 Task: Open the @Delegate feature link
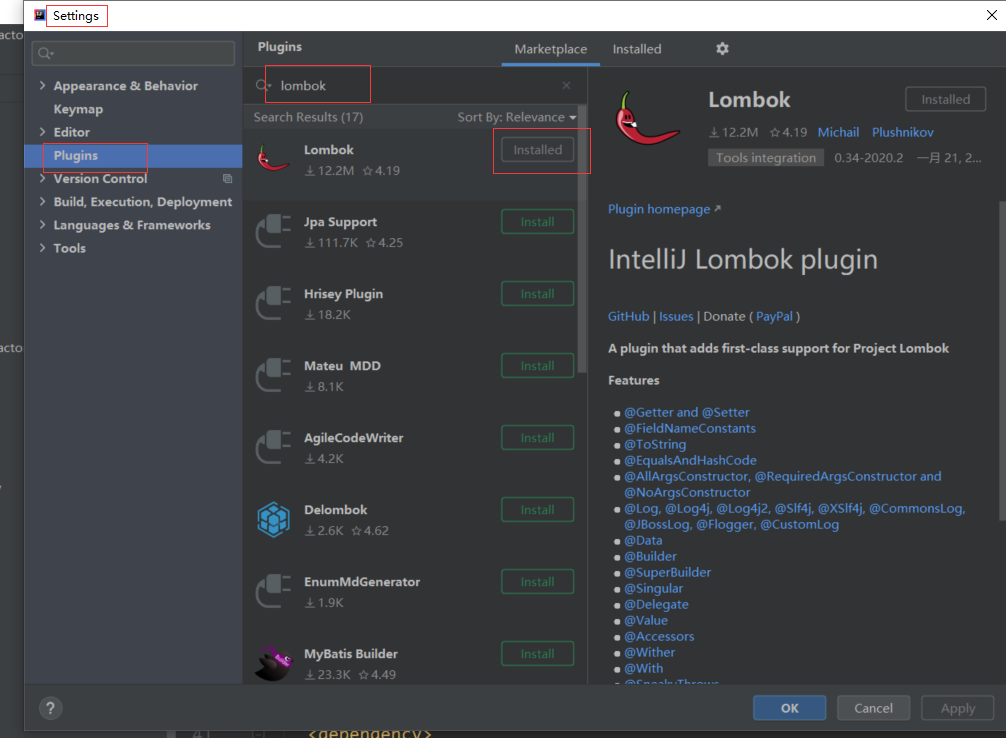656,605
